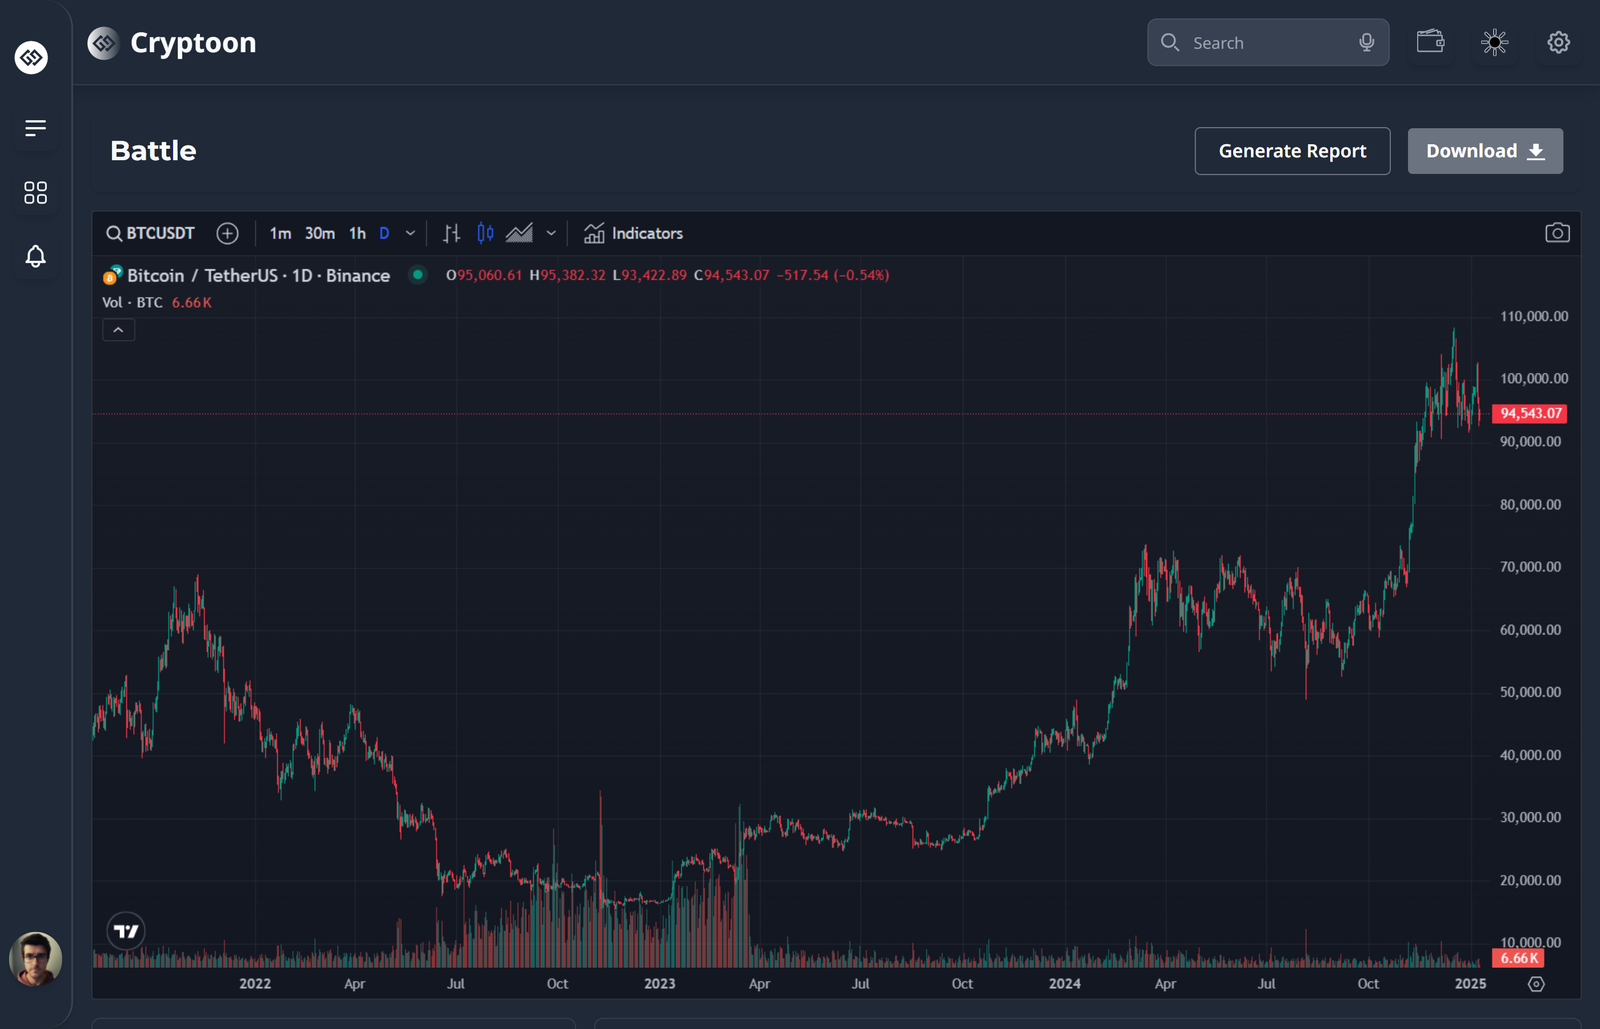Open the TradingView logo on chart
The height and width of the screenshot is (1029, 1600).
click(126, 931)
